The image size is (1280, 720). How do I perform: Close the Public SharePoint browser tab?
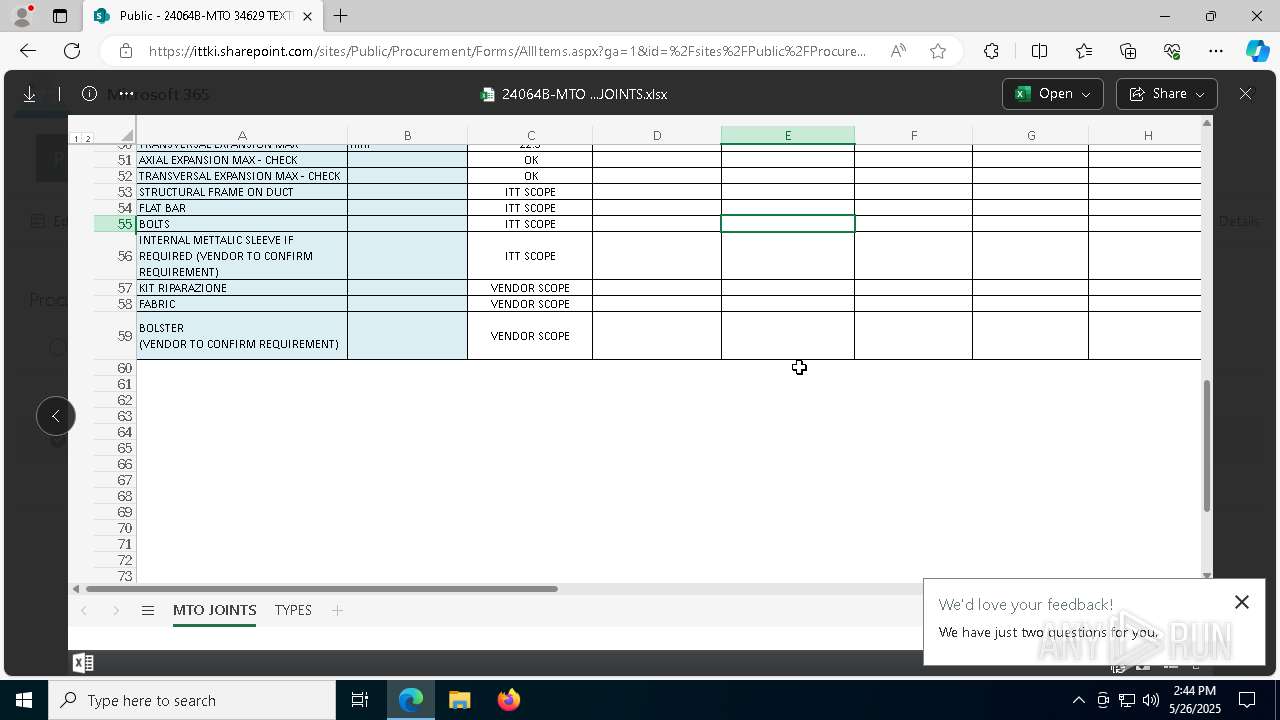[307, 16]
